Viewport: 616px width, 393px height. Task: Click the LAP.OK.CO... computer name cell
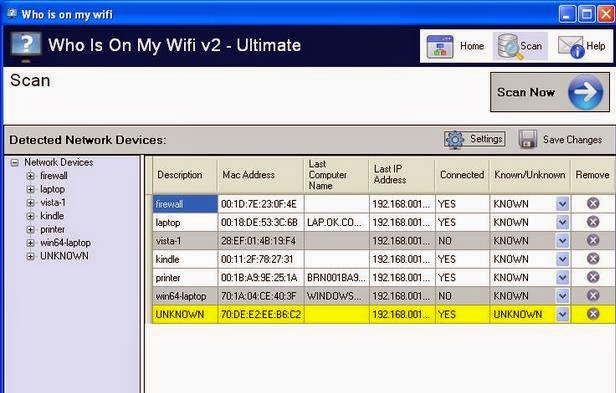point(337,222)
